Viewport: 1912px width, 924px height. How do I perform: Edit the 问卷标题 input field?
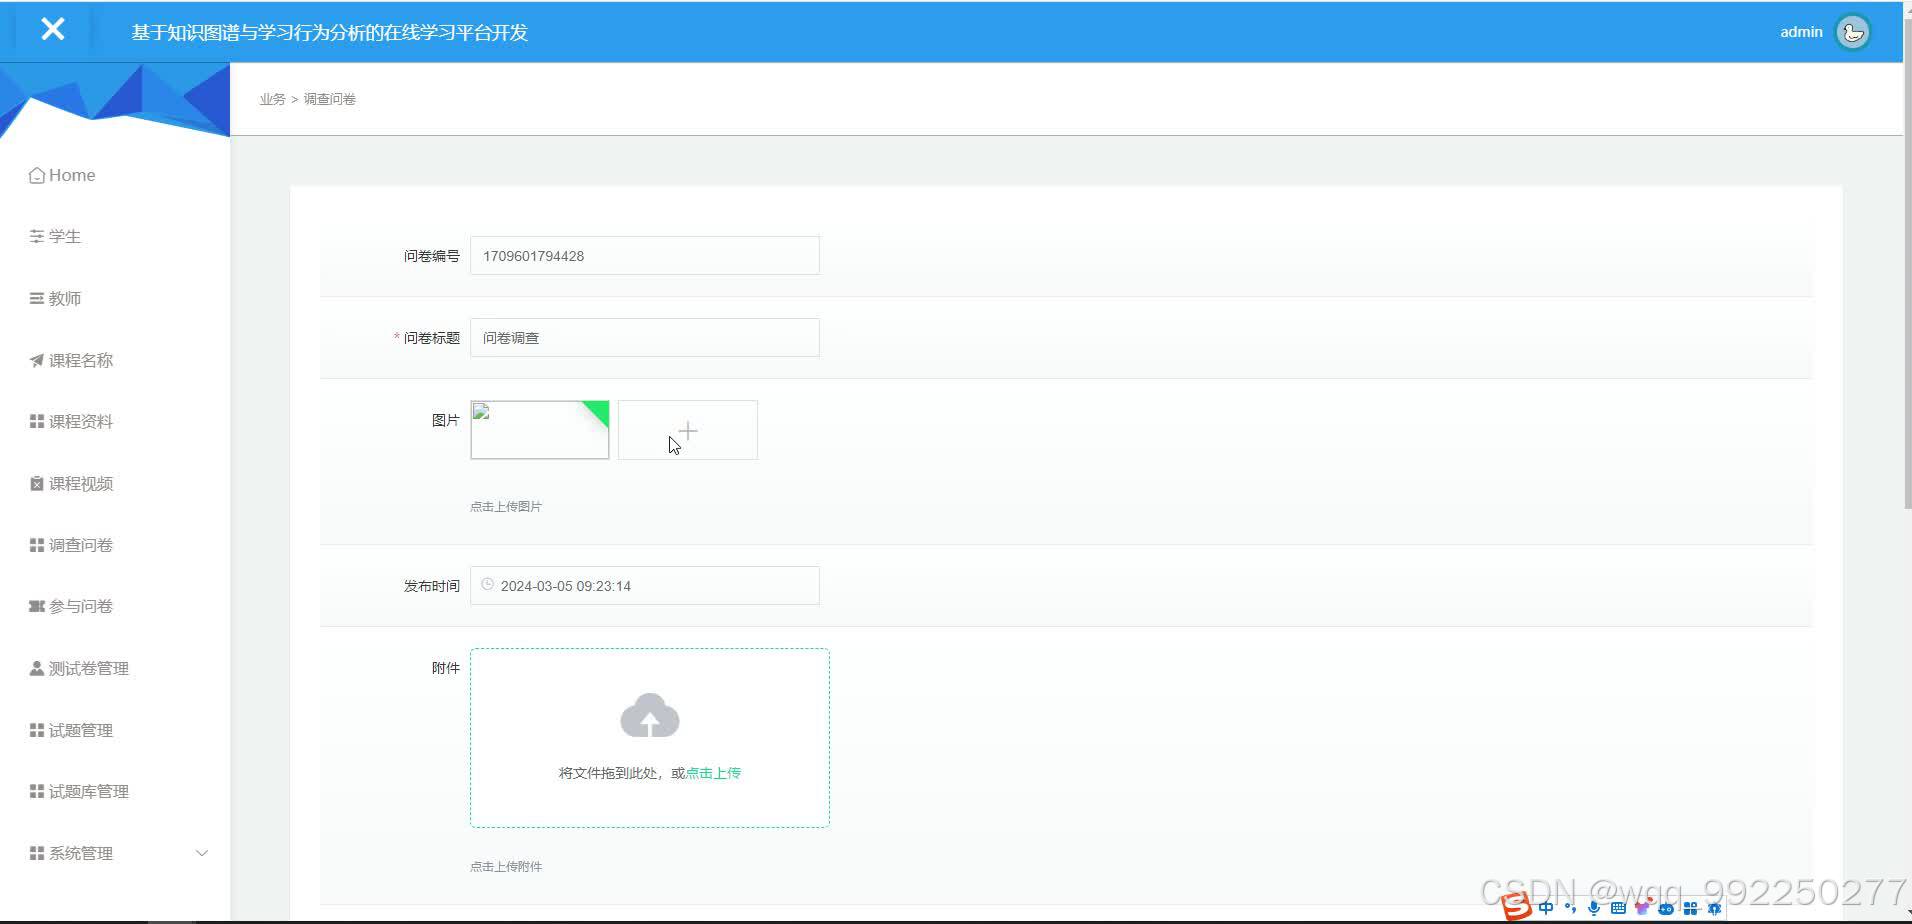(645, 338)
